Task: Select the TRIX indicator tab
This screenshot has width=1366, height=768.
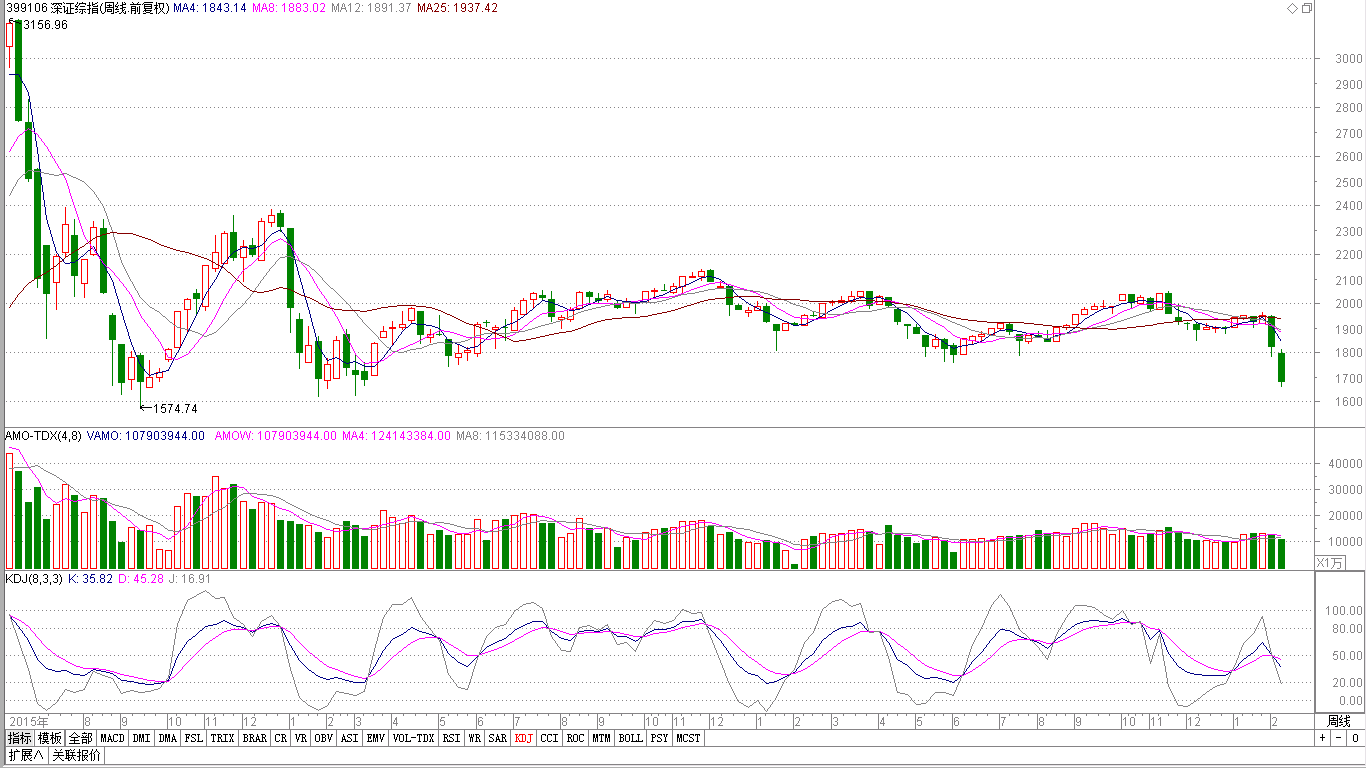Action: tap(223, 738)
